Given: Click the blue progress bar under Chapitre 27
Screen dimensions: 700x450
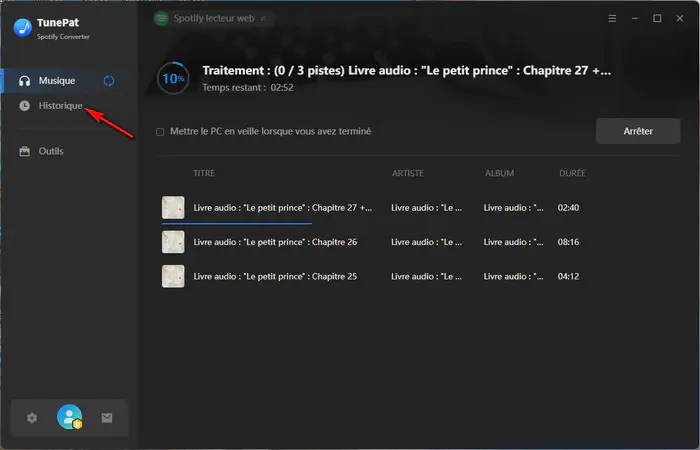Looking at the screenshot, I should coord(236,223).
